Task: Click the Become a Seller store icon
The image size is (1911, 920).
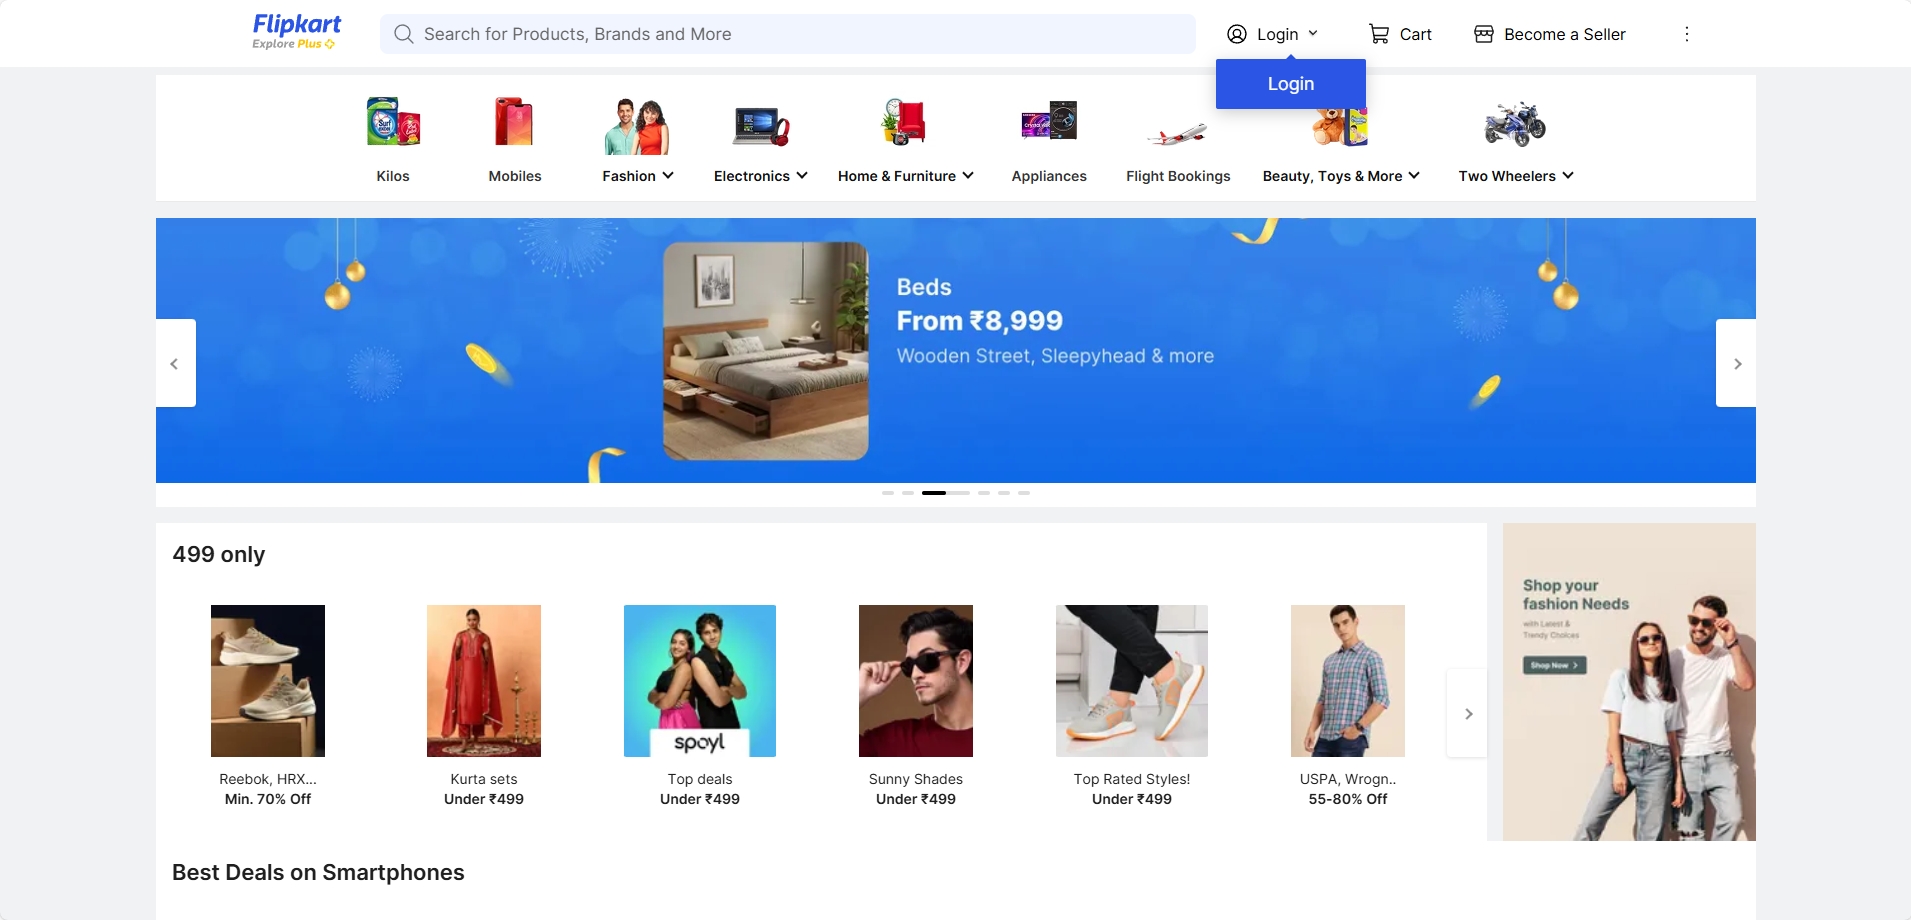Action: pyautogui.click(x=1484, y=34)
